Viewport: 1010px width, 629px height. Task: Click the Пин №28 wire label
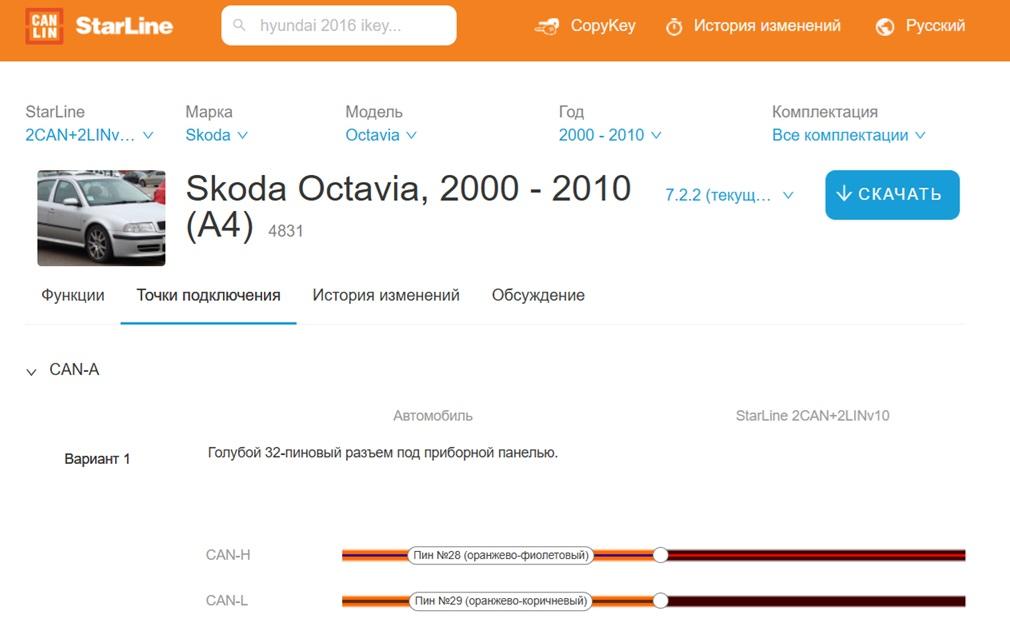point(500,555)
